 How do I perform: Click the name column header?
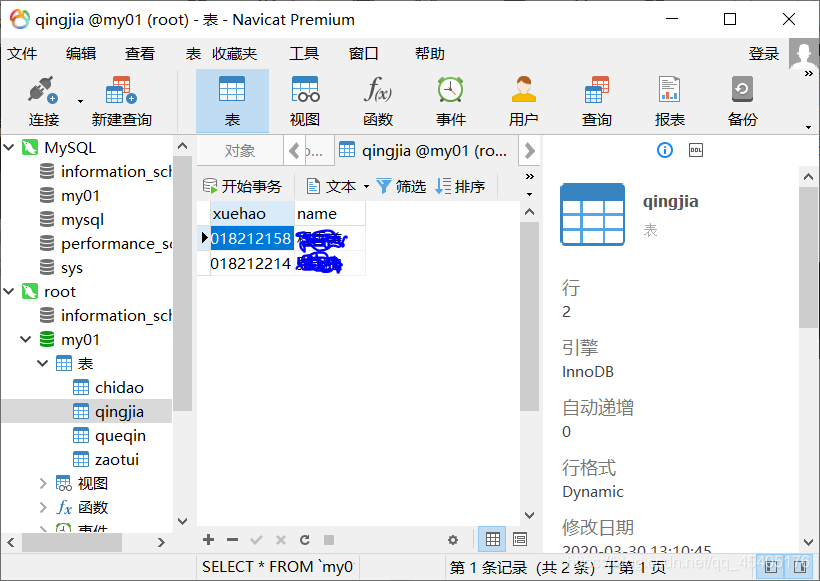click(329, 213)
